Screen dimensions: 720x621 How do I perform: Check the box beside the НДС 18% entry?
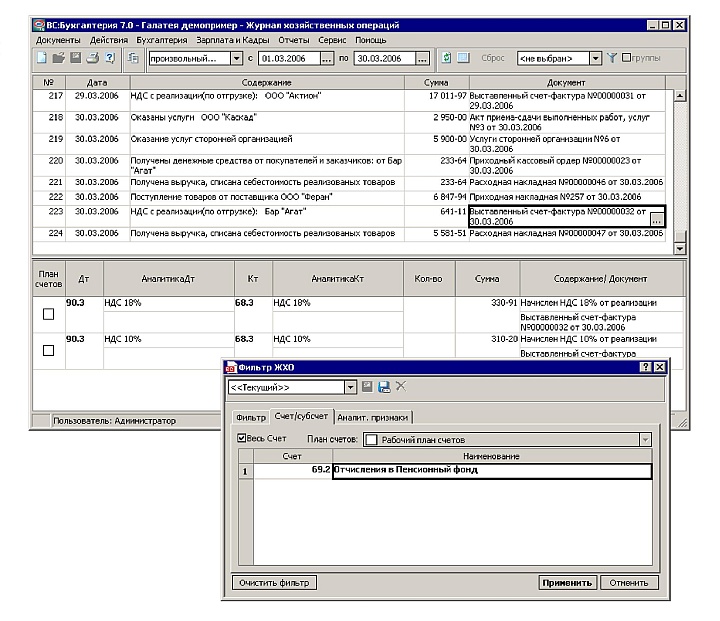pyautogui.click(x=48, y=314)
